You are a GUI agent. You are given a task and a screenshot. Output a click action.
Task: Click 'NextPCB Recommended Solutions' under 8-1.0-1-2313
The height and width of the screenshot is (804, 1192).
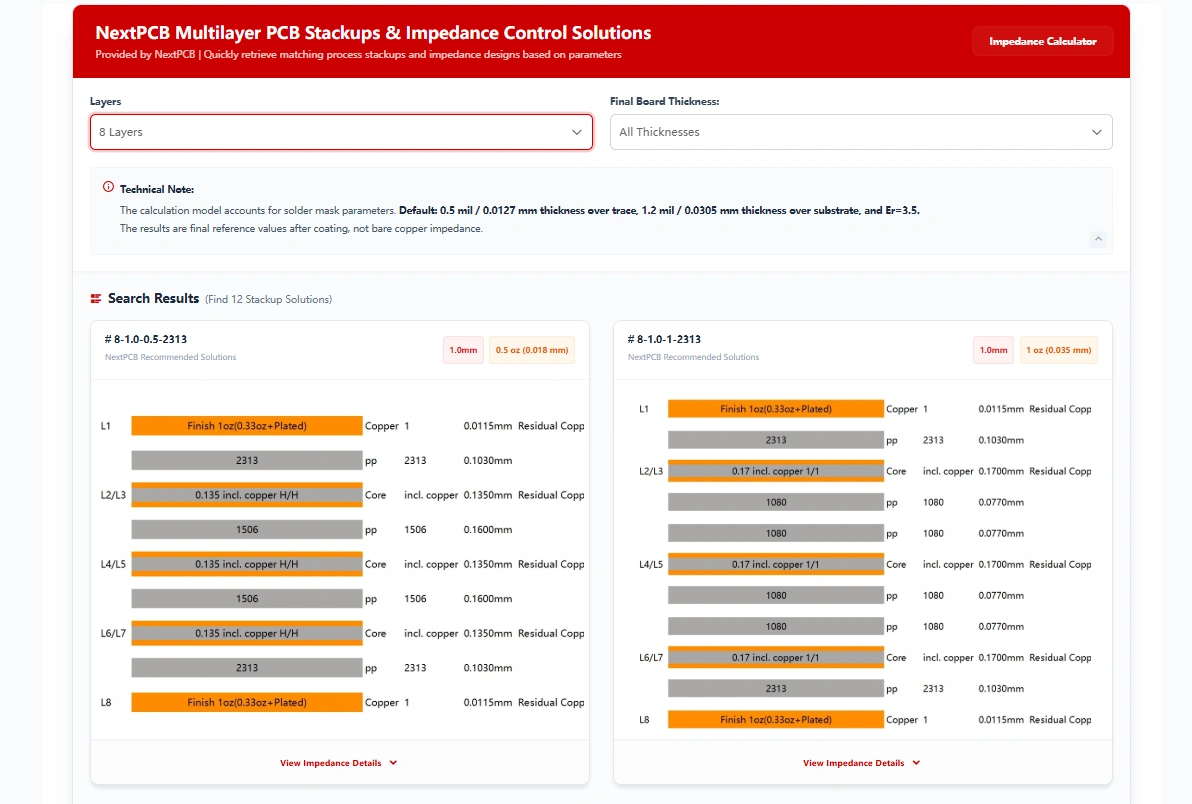pos(693,357)
